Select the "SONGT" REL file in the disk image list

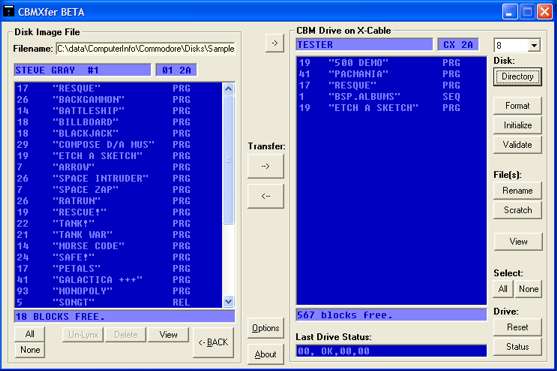pyautogui.click(x=118, y=302)
